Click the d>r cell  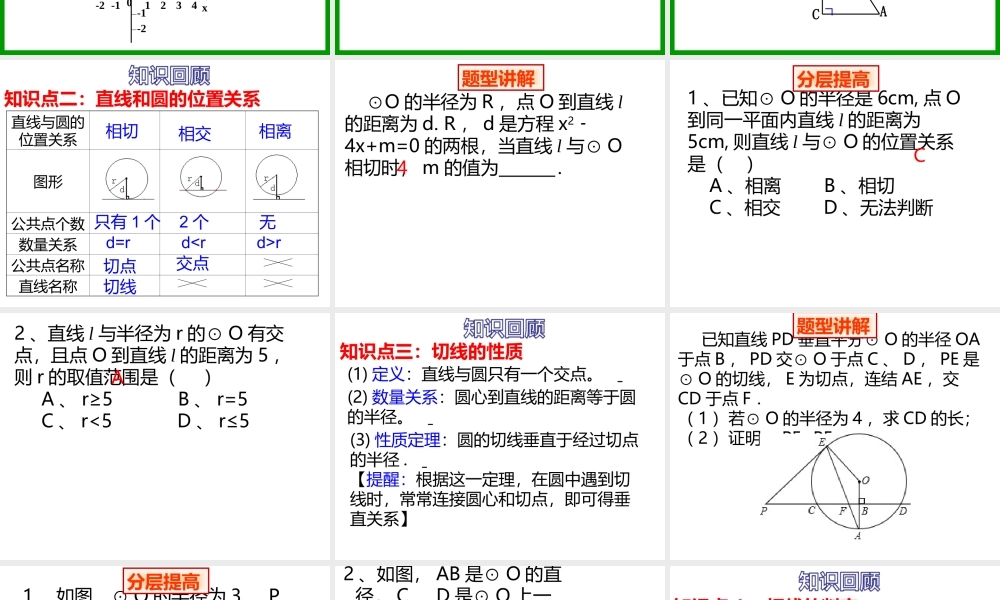268,242
